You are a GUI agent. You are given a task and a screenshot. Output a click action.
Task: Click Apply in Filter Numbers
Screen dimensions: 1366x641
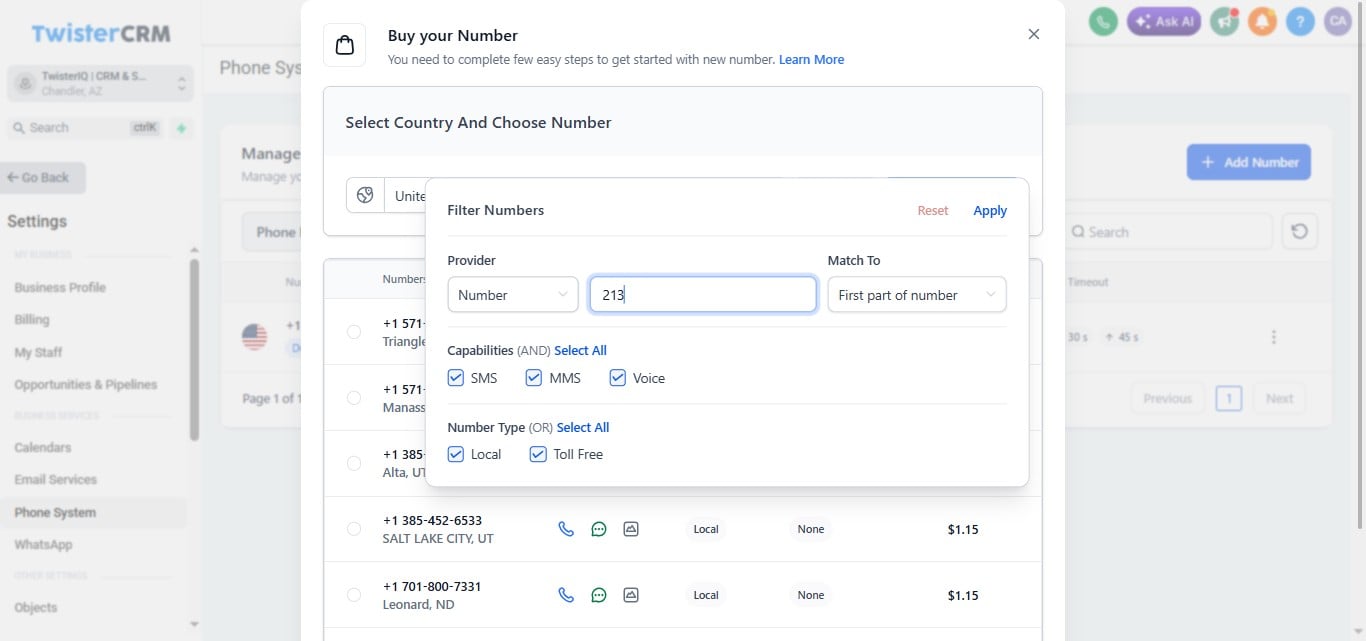tap(990, 210)
